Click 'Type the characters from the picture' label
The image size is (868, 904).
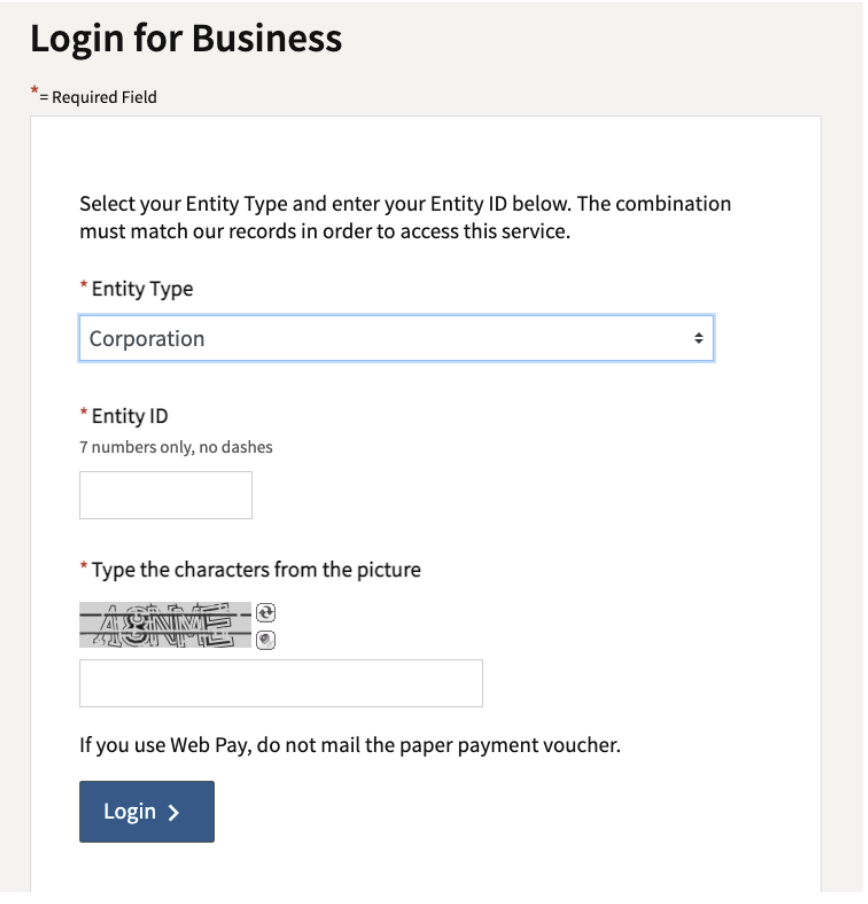(x=257, y=572)
